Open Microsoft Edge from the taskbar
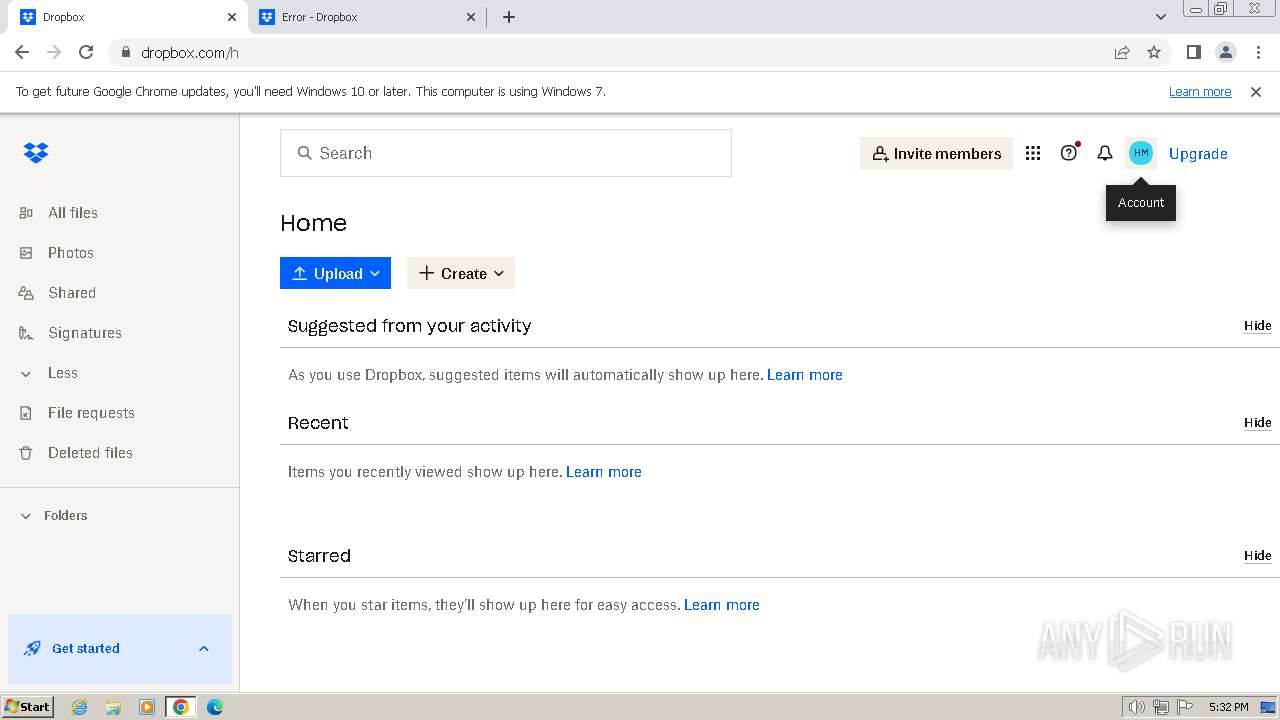The height and width of the screenshot is (720, 1280). click(x=215, y=707)
